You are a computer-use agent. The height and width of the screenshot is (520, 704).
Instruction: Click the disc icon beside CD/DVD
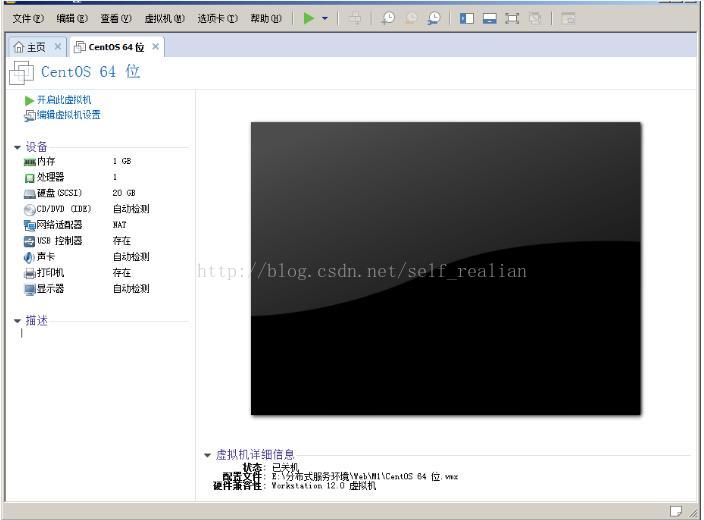tap(30, 210)
